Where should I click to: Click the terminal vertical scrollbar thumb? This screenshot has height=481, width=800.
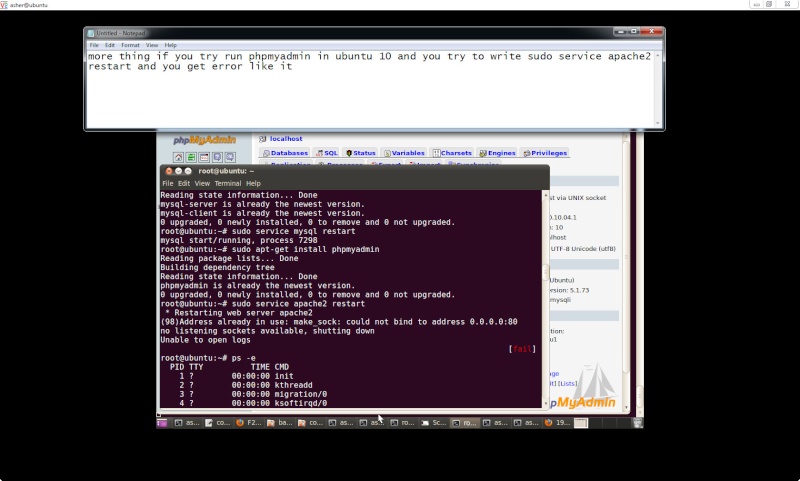point(545,272)
